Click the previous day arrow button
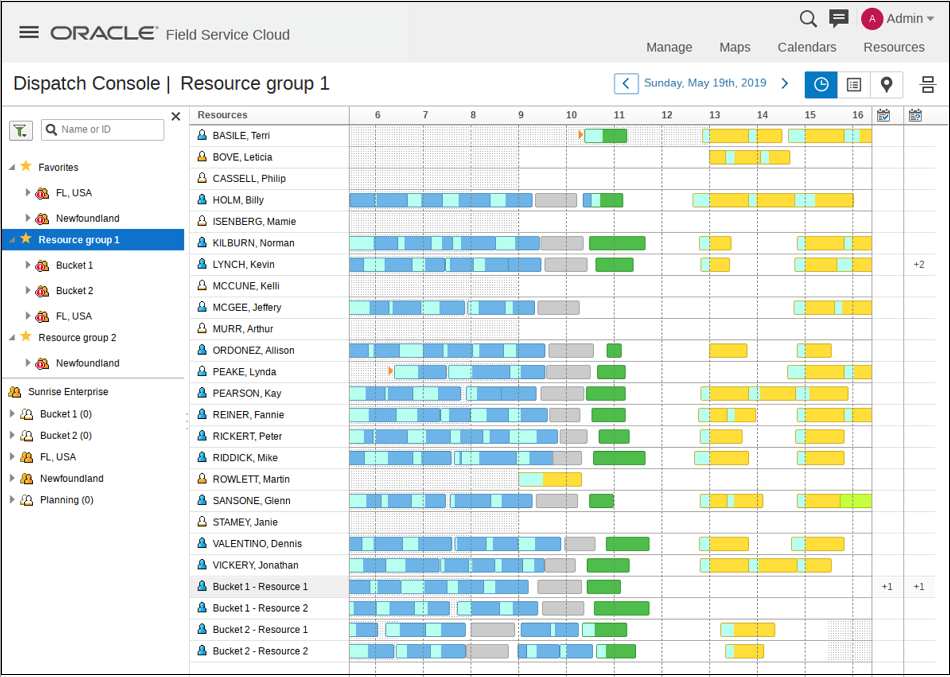 click(626, 84)
